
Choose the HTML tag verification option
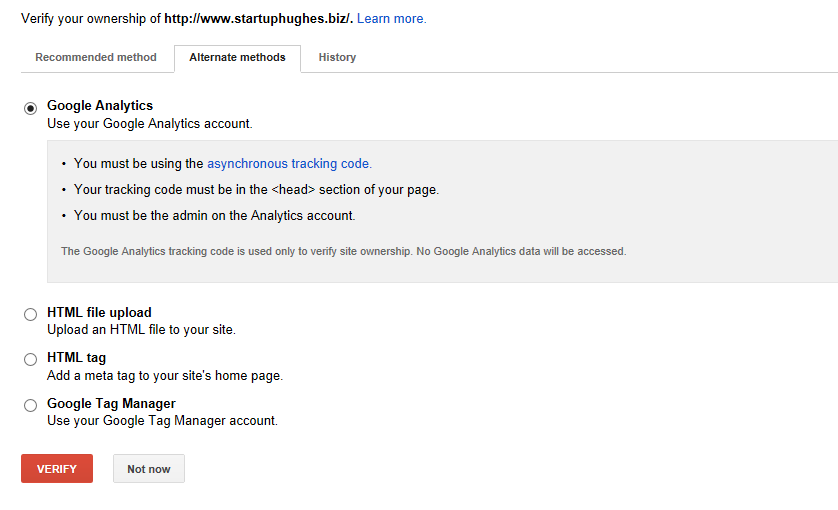30,359
